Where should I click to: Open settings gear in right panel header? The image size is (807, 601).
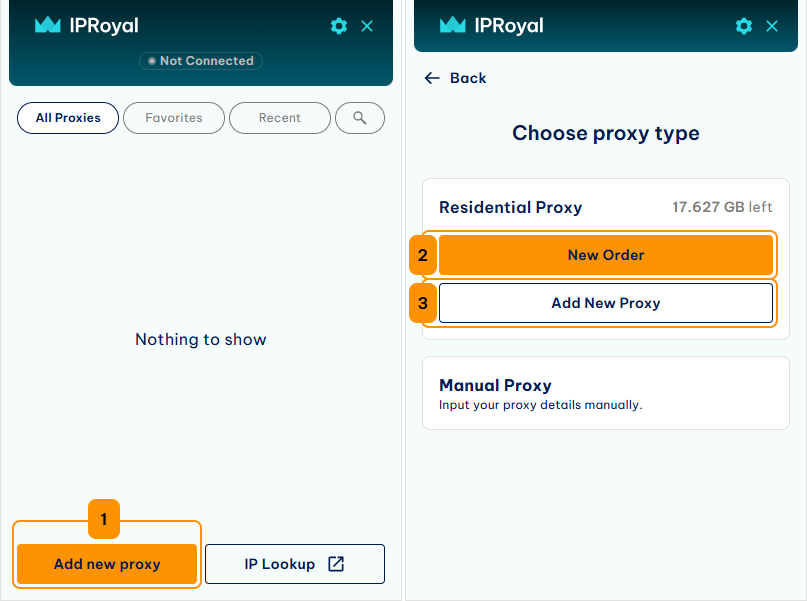coord(744,26)
